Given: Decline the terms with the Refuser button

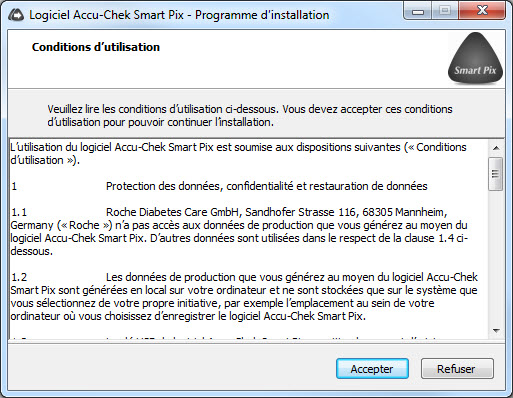Looking at the screenshot, I should (x=457, y=369).
